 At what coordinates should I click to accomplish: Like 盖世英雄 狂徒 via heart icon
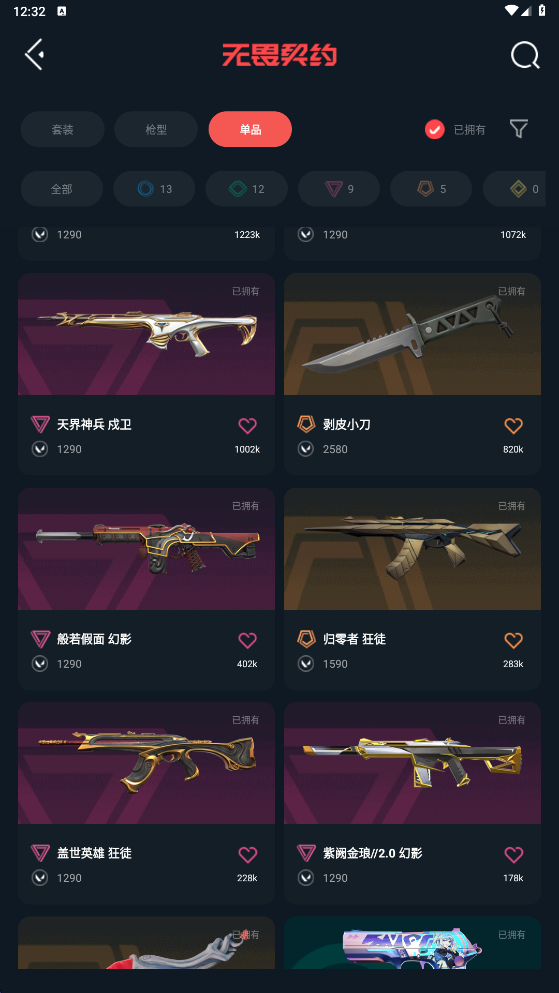(x=248, y=854)
